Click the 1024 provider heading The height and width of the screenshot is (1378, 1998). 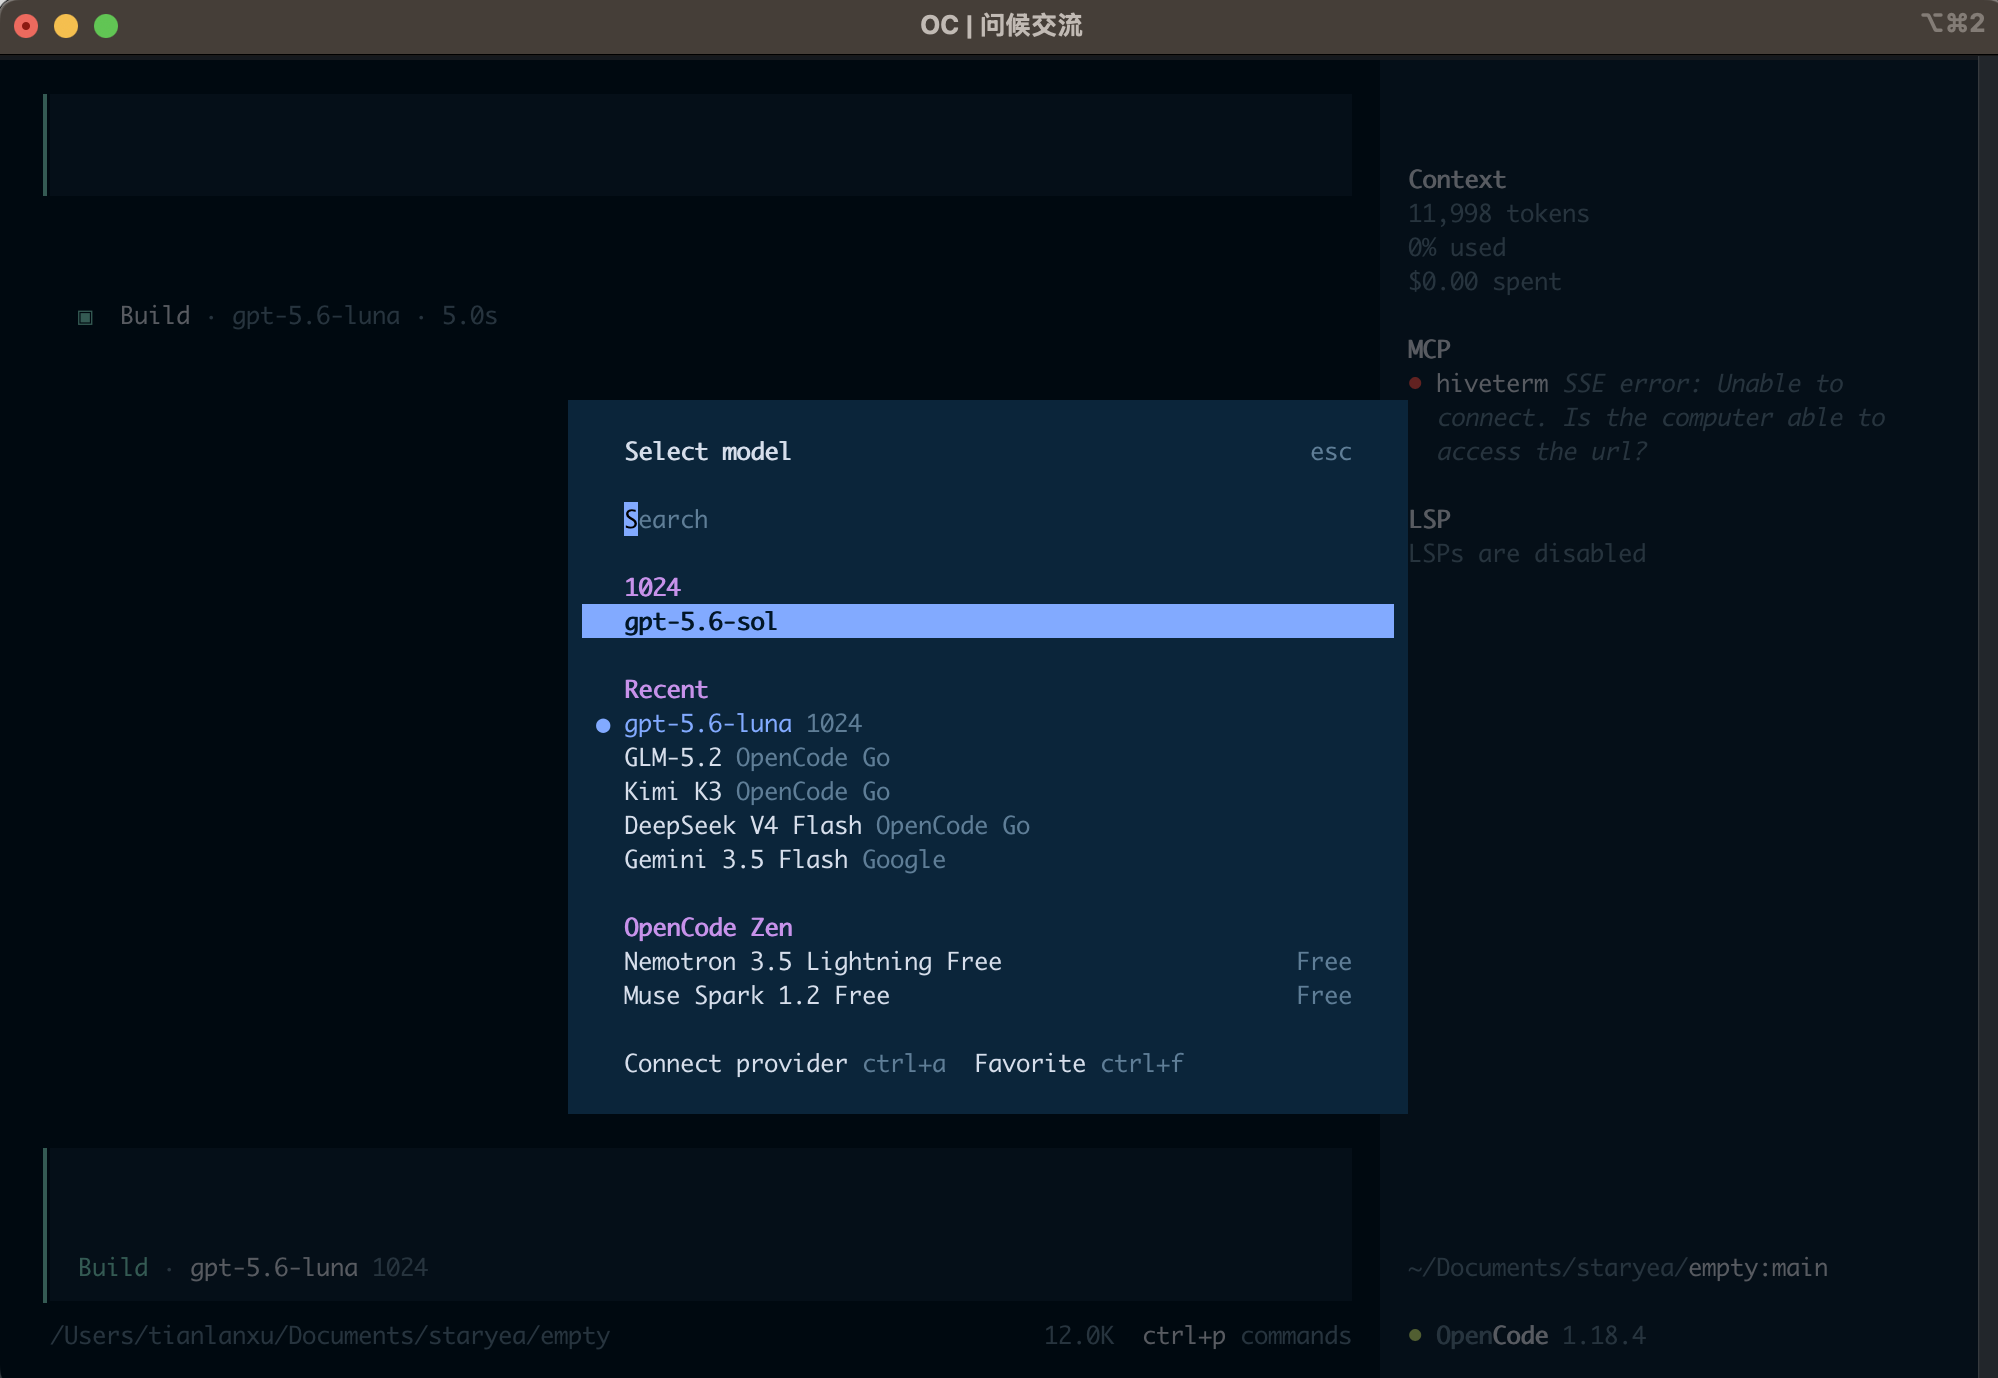[652, 587]
